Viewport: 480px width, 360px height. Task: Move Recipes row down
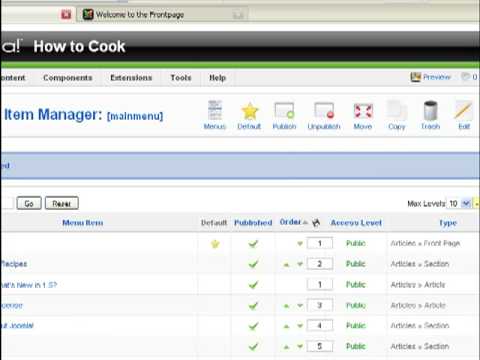tap(300, 264)
